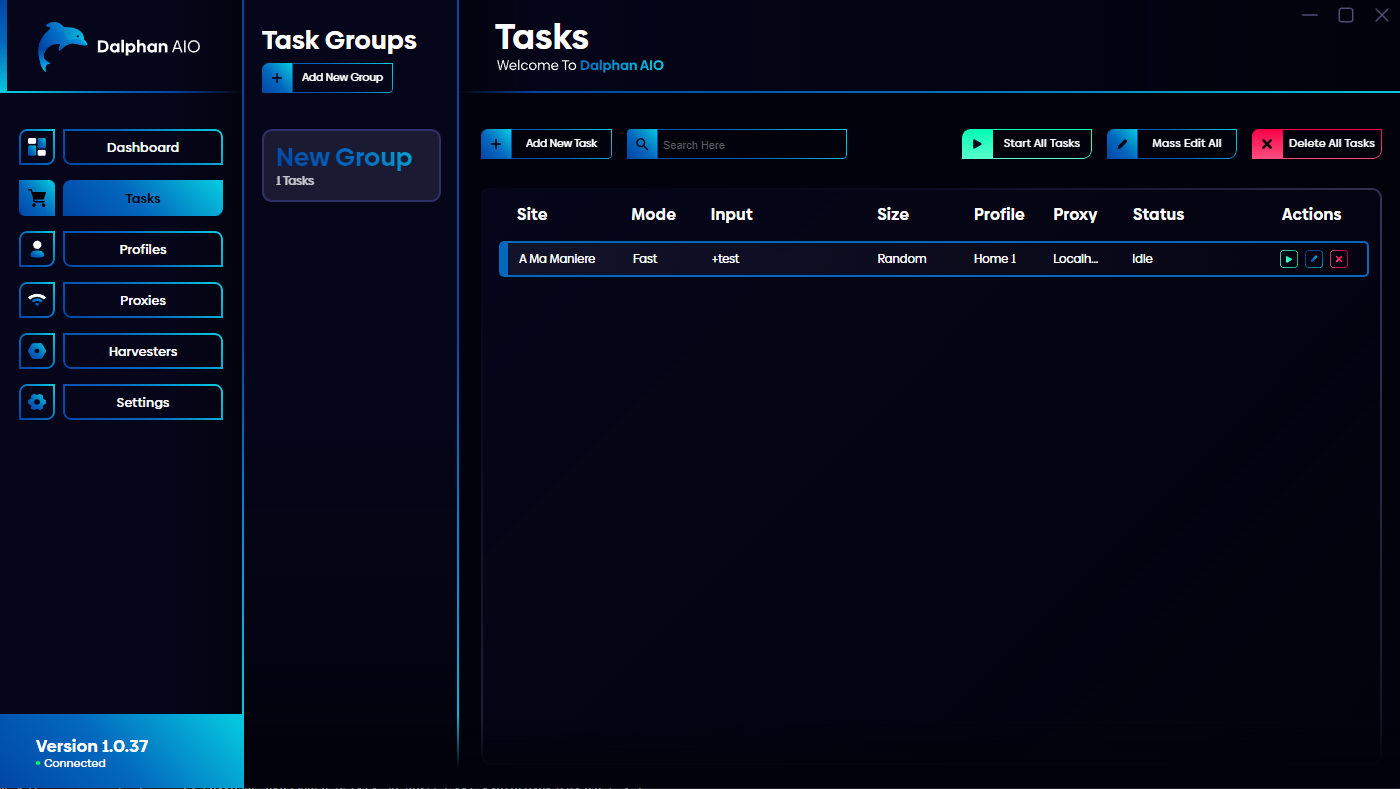Open Mass Edit All
This screenshot has height=789, width=1400.
(1171, 144)
